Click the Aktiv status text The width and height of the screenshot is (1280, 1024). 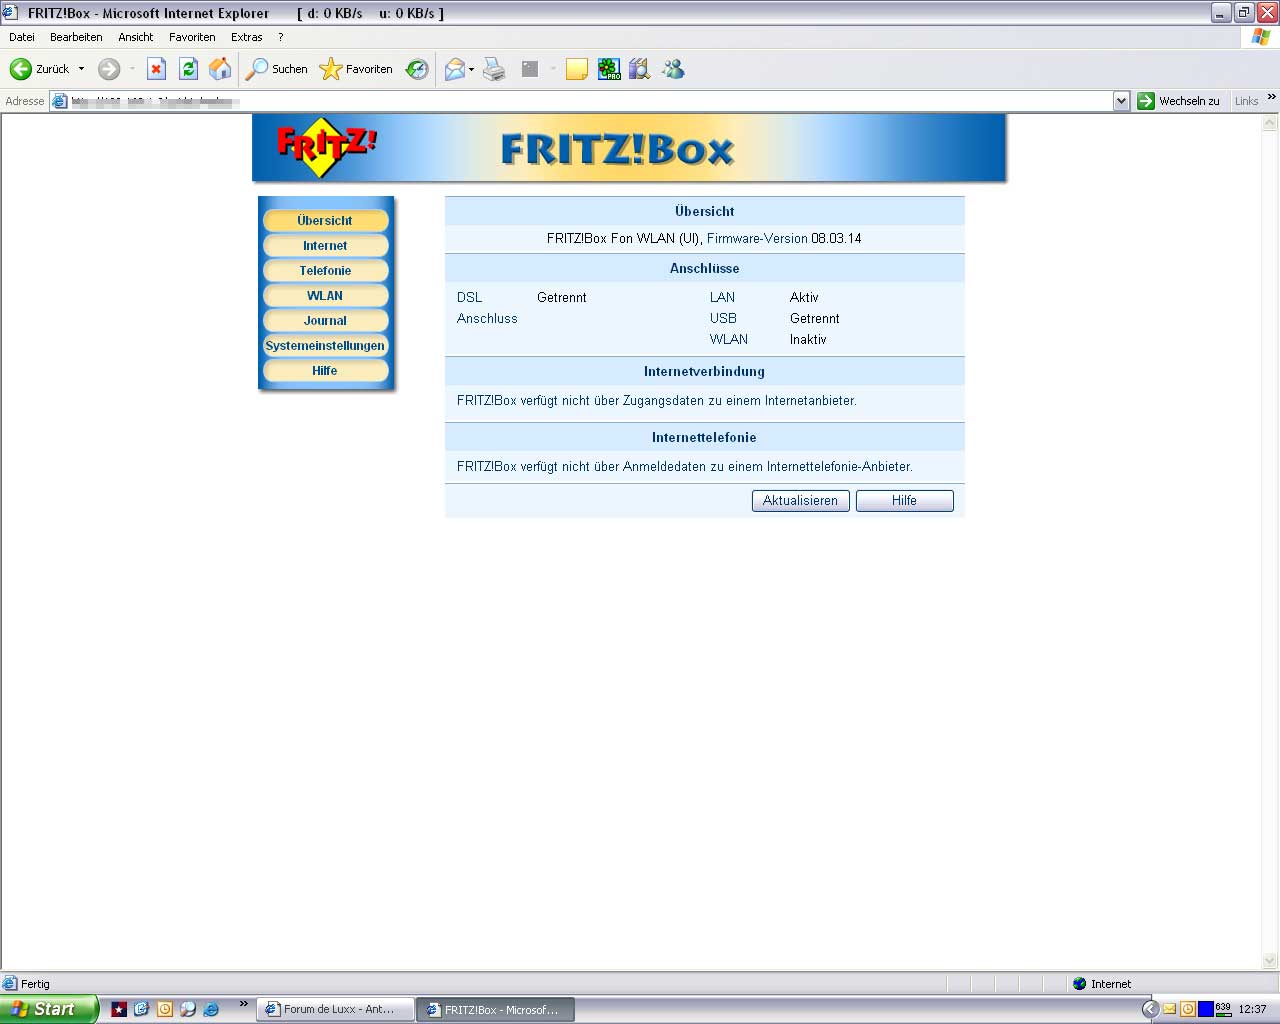804,298
